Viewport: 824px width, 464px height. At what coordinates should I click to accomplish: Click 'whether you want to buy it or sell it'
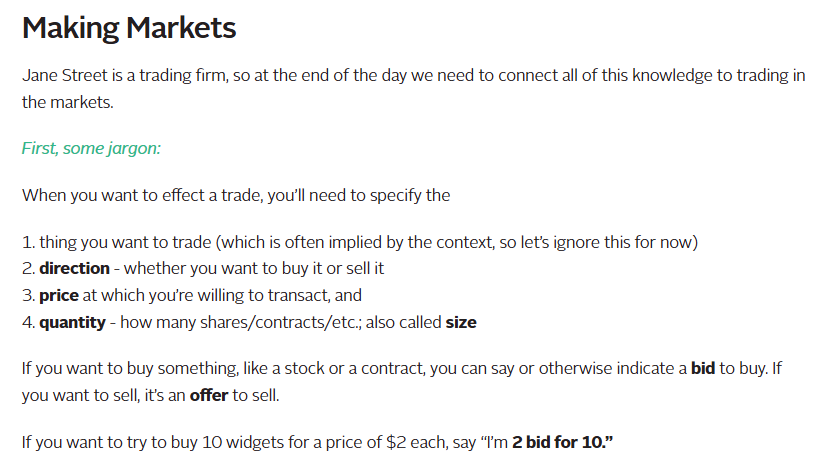coord(254,269)
